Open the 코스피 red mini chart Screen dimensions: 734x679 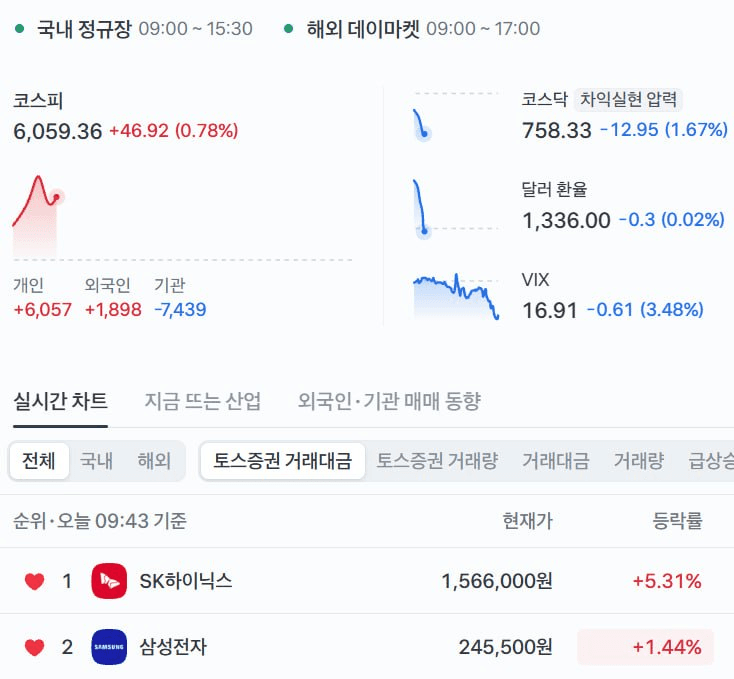[x=38, y=216]
